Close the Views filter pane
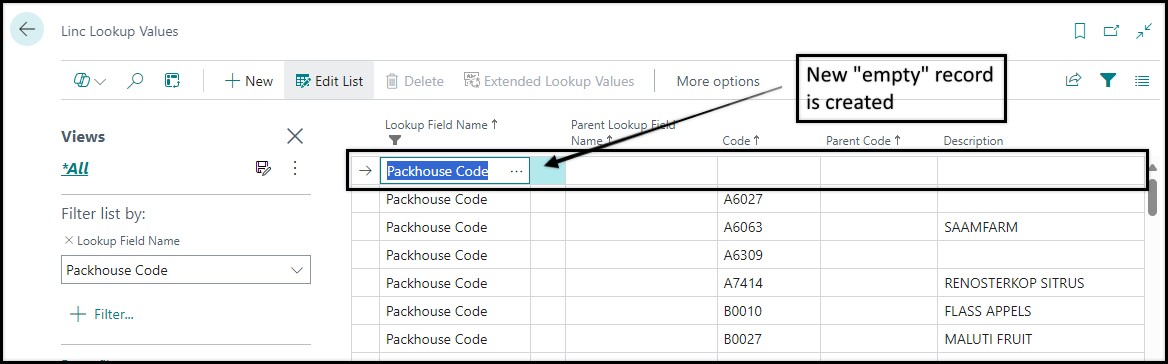This screenshot has width=1168, height=364. click(295, 136)
